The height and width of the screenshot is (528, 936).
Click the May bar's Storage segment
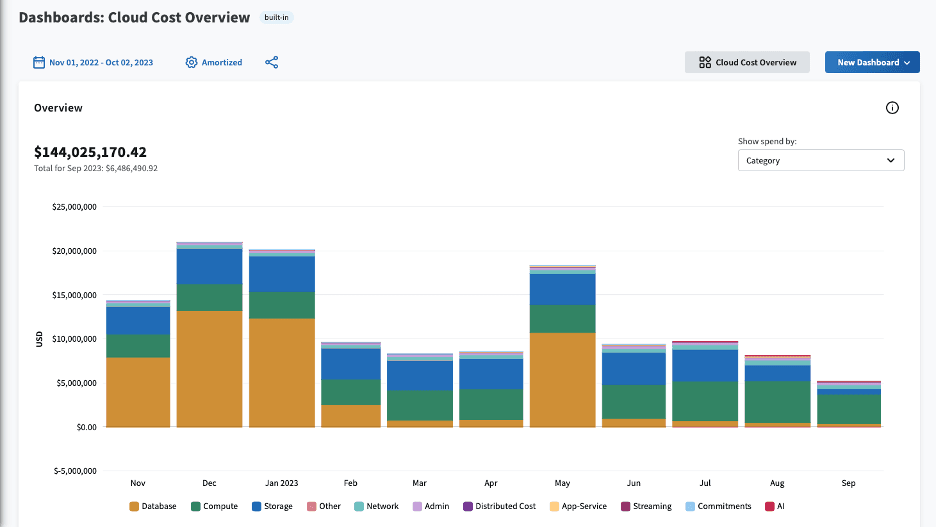[x=563, y=289]
